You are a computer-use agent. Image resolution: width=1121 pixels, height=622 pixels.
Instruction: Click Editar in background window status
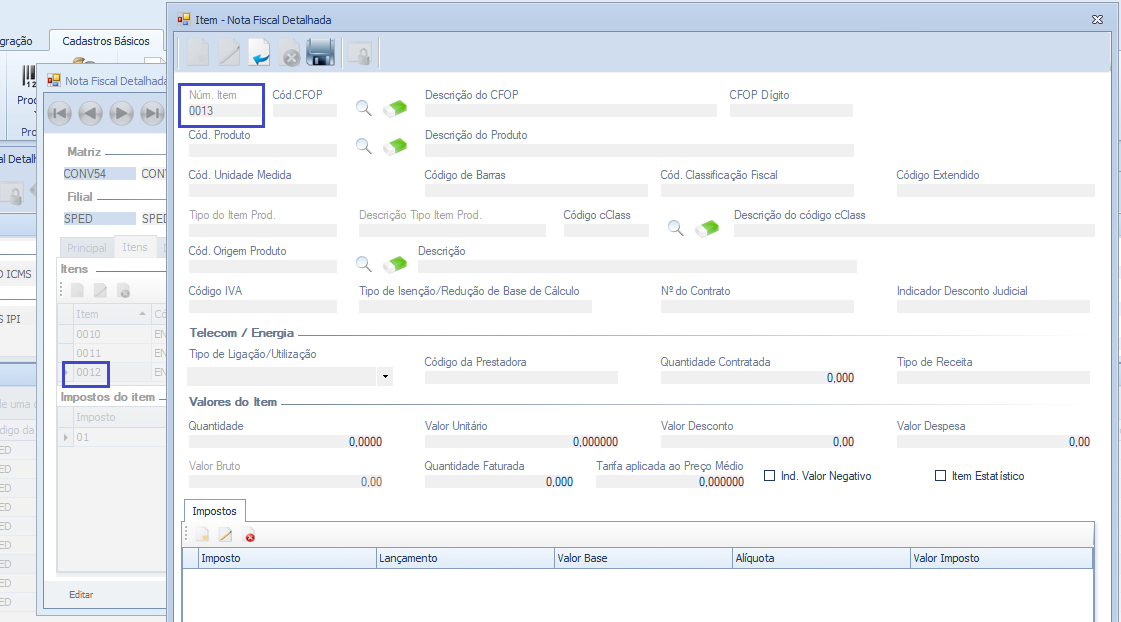[81, 594]
